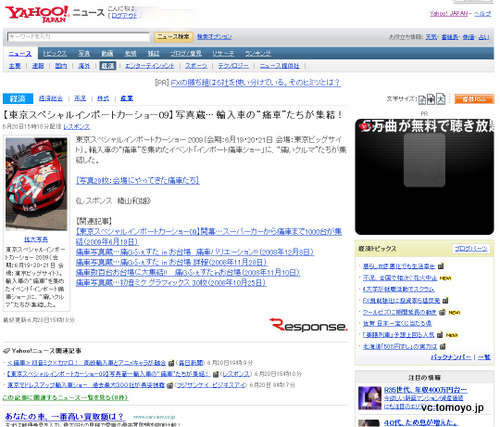Select the ニュース tab
This screenshot has width=500, height=427.
pyautogui.click(x=20, y=54)
